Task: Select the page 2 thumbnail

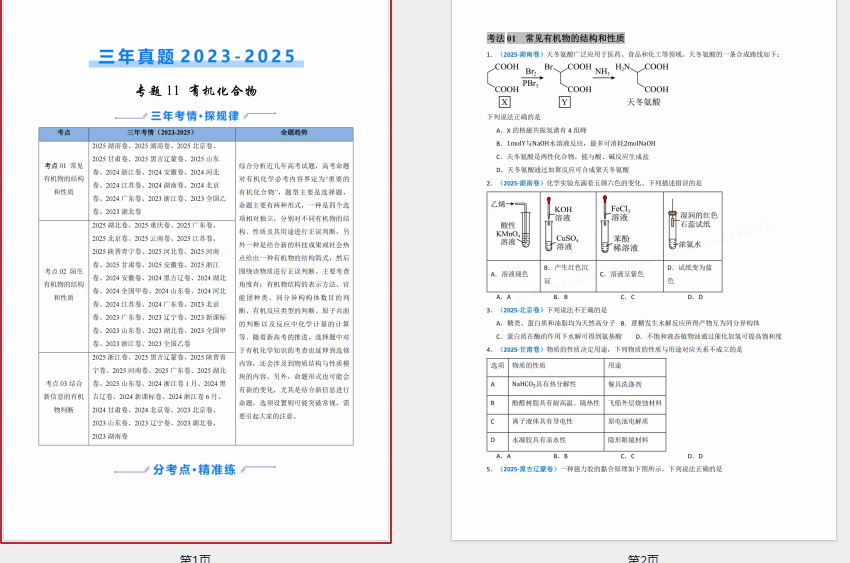Action: click(643, 270)
